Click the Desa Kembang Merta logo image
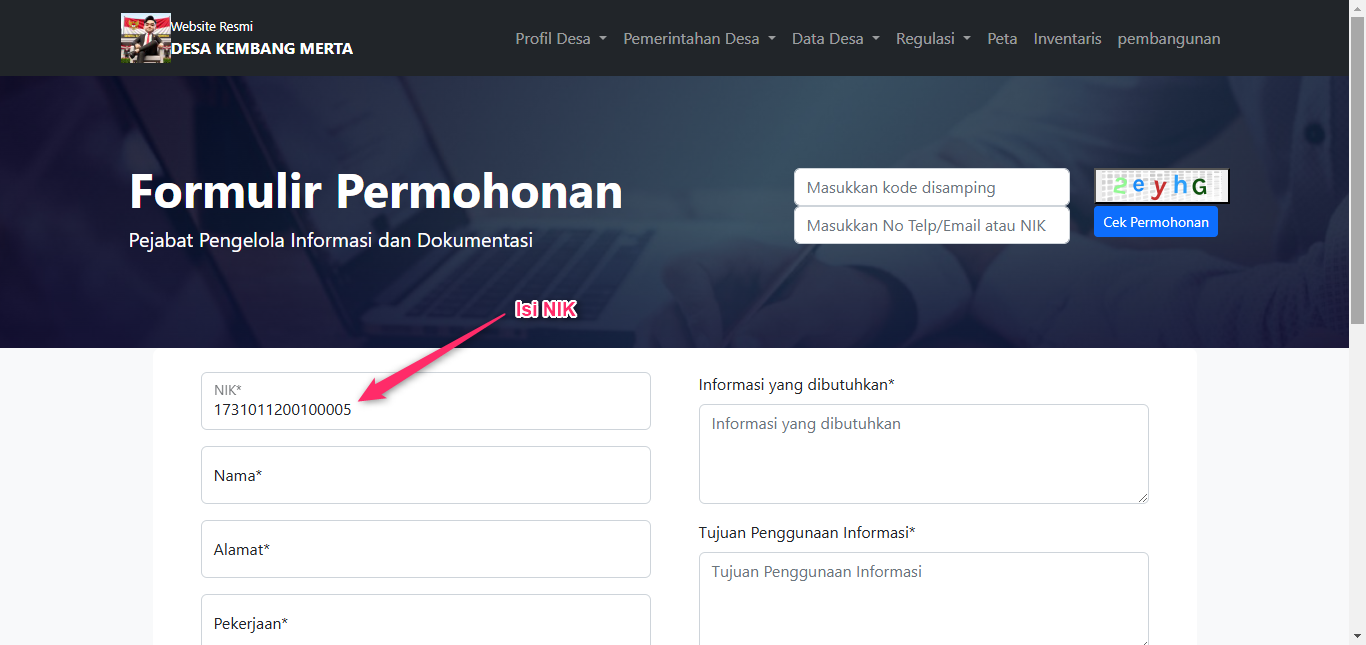 point(145,38)
